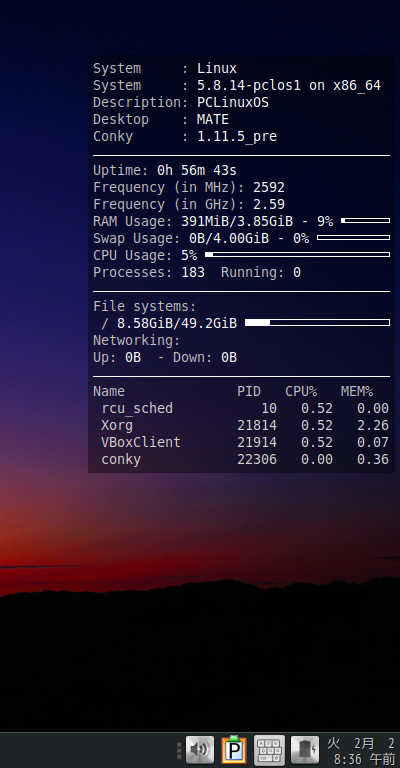Viewport: 400px width, 768px height.
Task: Click the 'File systems:' heading
Action: [x=144, y=307]
